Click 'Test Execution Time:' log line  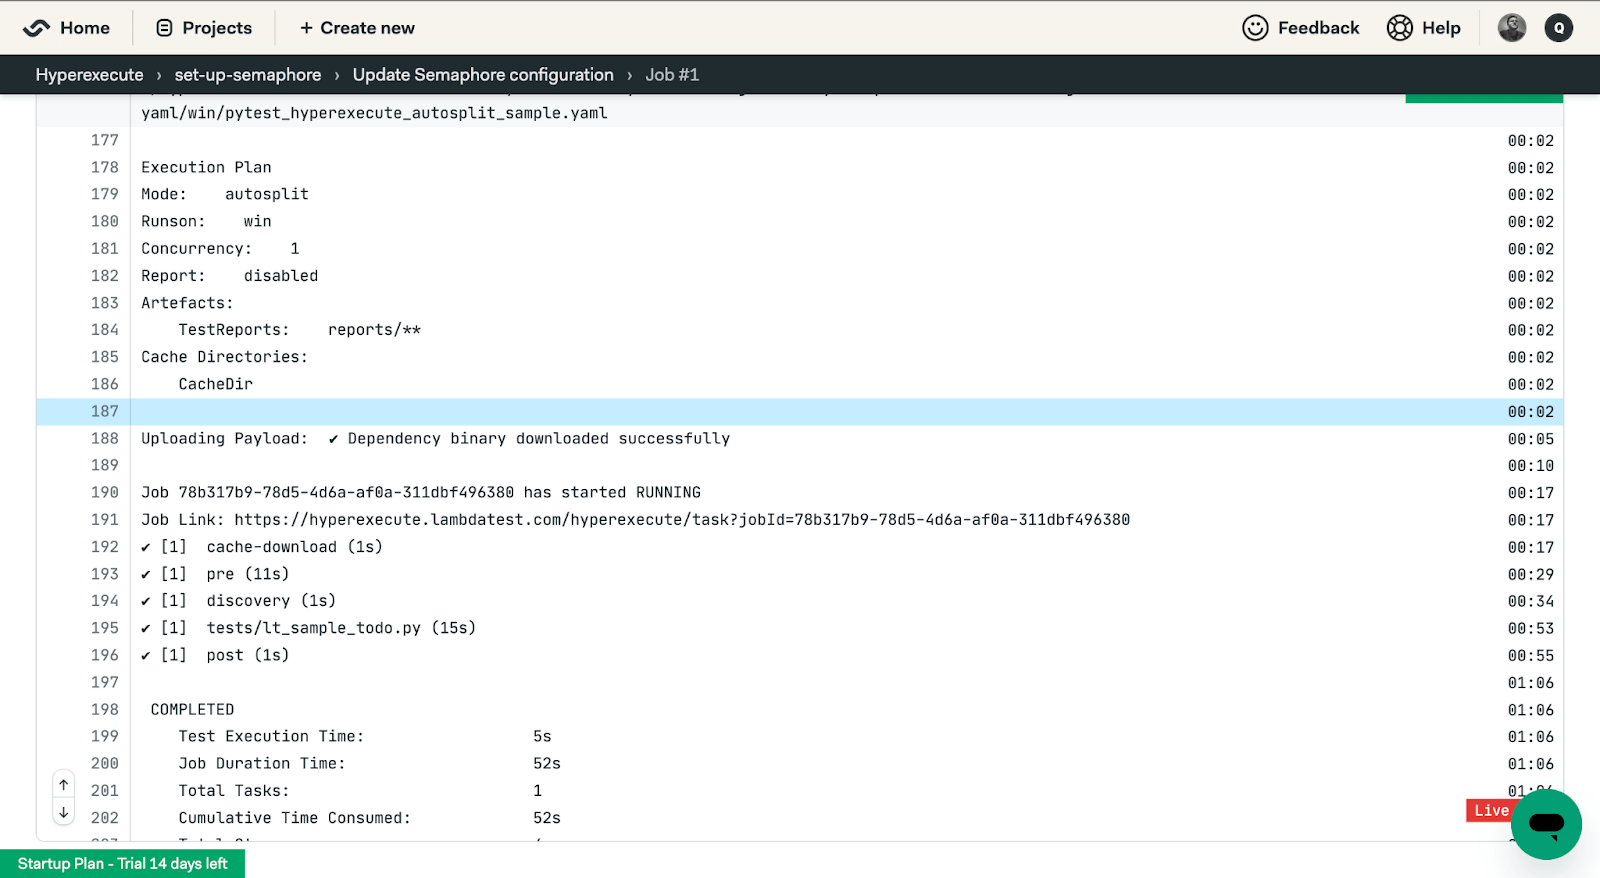365,736
